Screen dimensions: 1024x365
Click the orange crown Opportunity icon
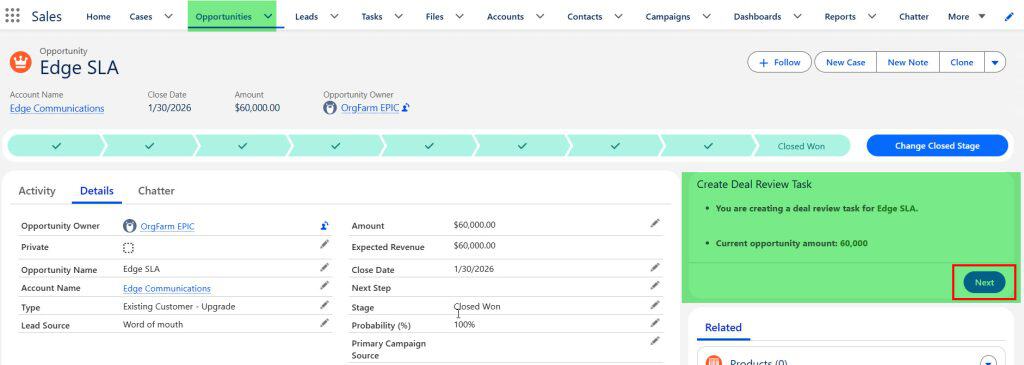point(21,63)
